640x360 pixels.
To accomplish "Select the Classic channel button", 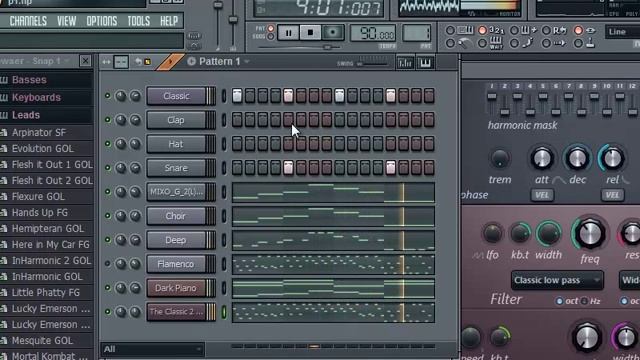I will tap(176, 96).
